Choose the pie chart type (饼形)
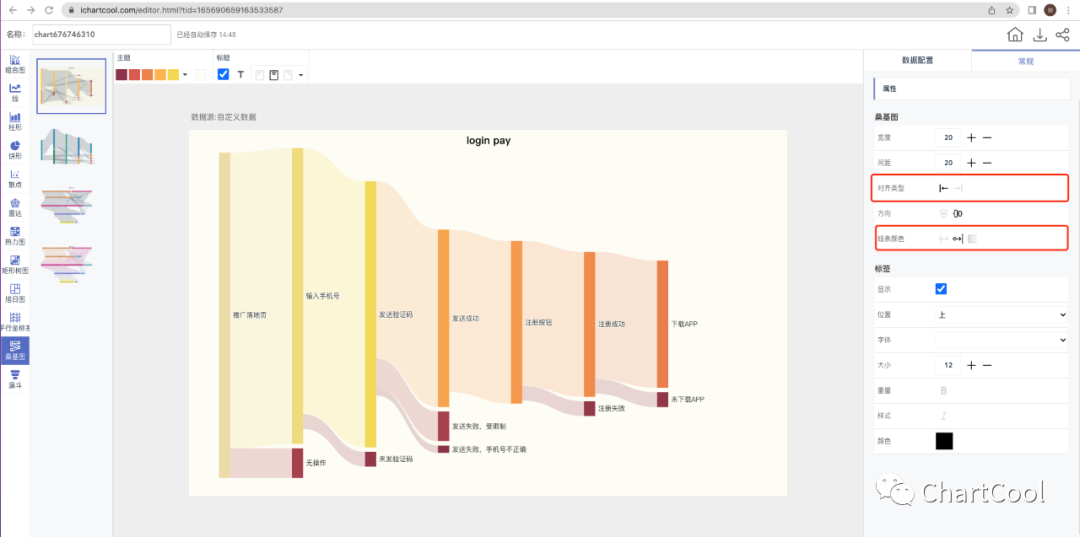Viewport: 1080px width, 537px height. [15, 149]
